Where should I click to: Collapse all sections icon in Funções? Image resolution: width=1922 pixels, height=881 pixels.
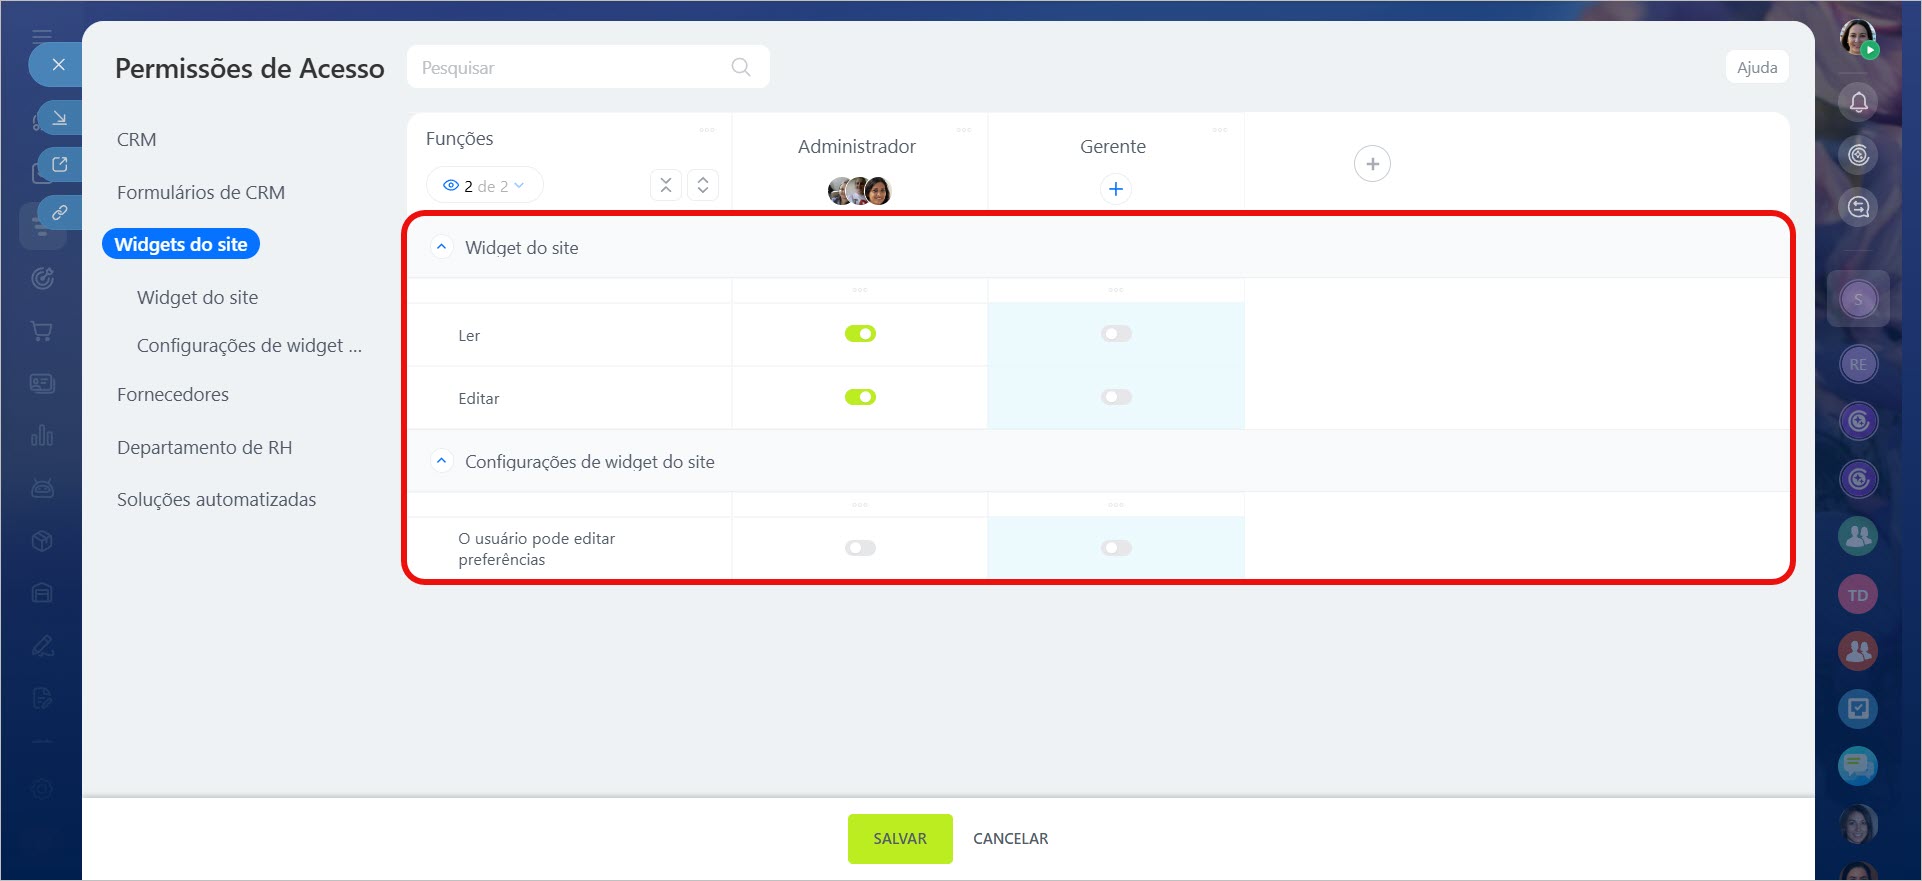[666, 185]
